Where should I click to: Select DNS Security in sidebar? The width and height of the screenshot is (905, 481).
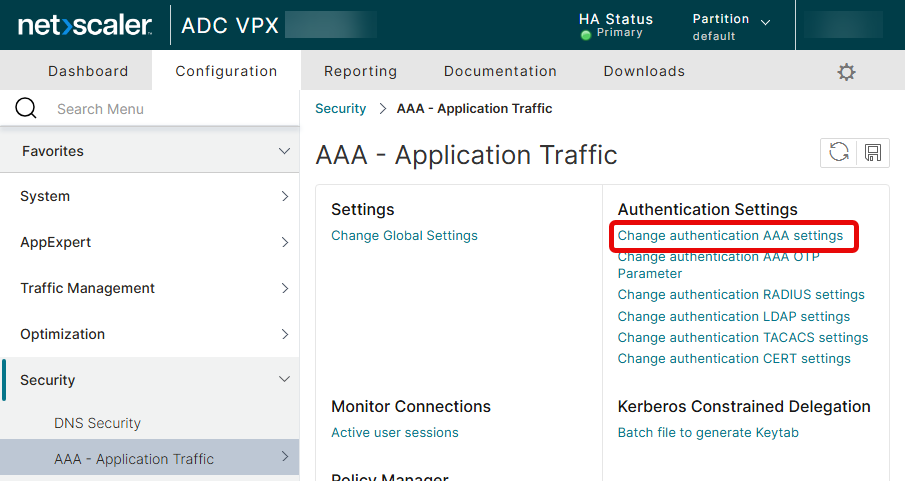[x=97, y=423]
